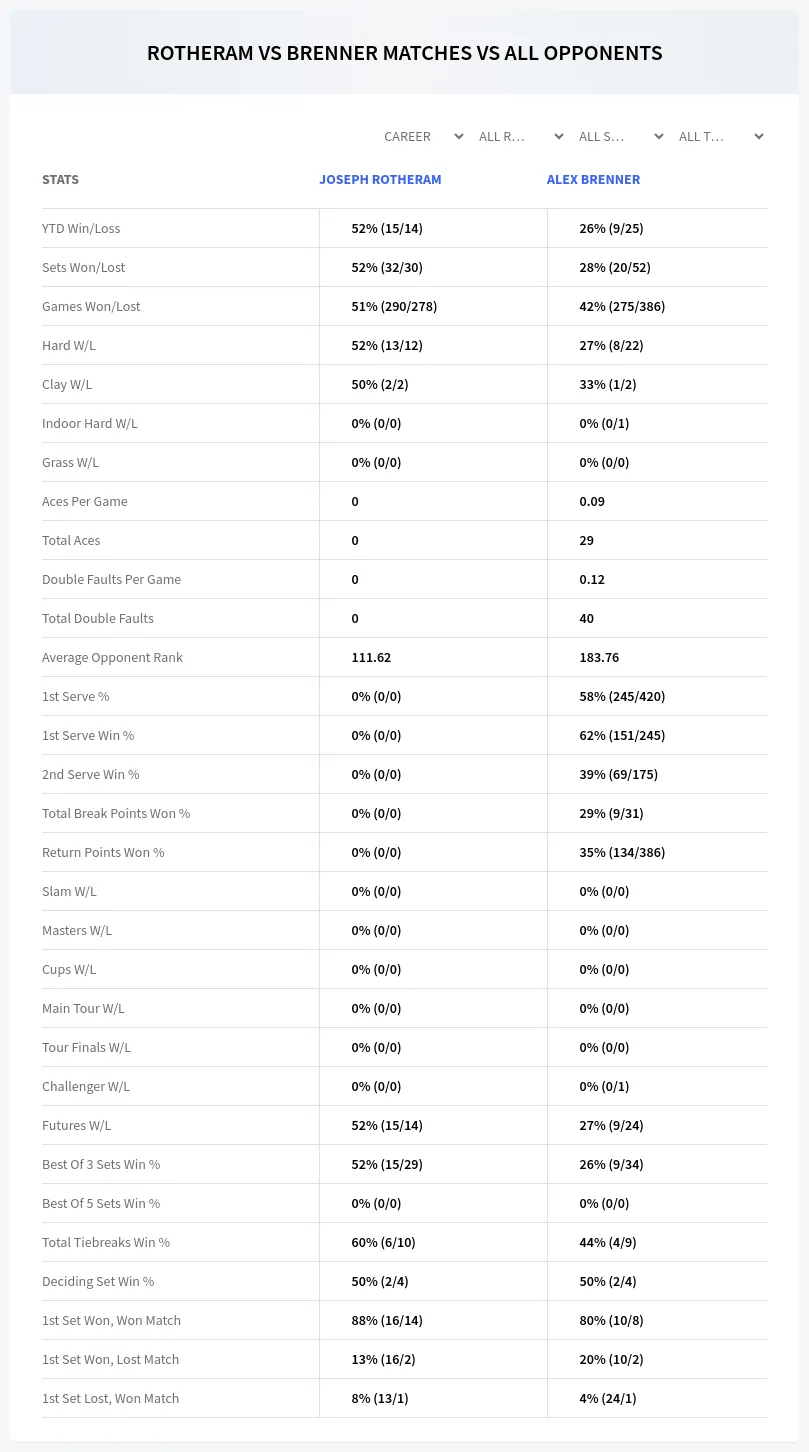Select the YTD Win/Loss stat row label

(x=81, y=228)
